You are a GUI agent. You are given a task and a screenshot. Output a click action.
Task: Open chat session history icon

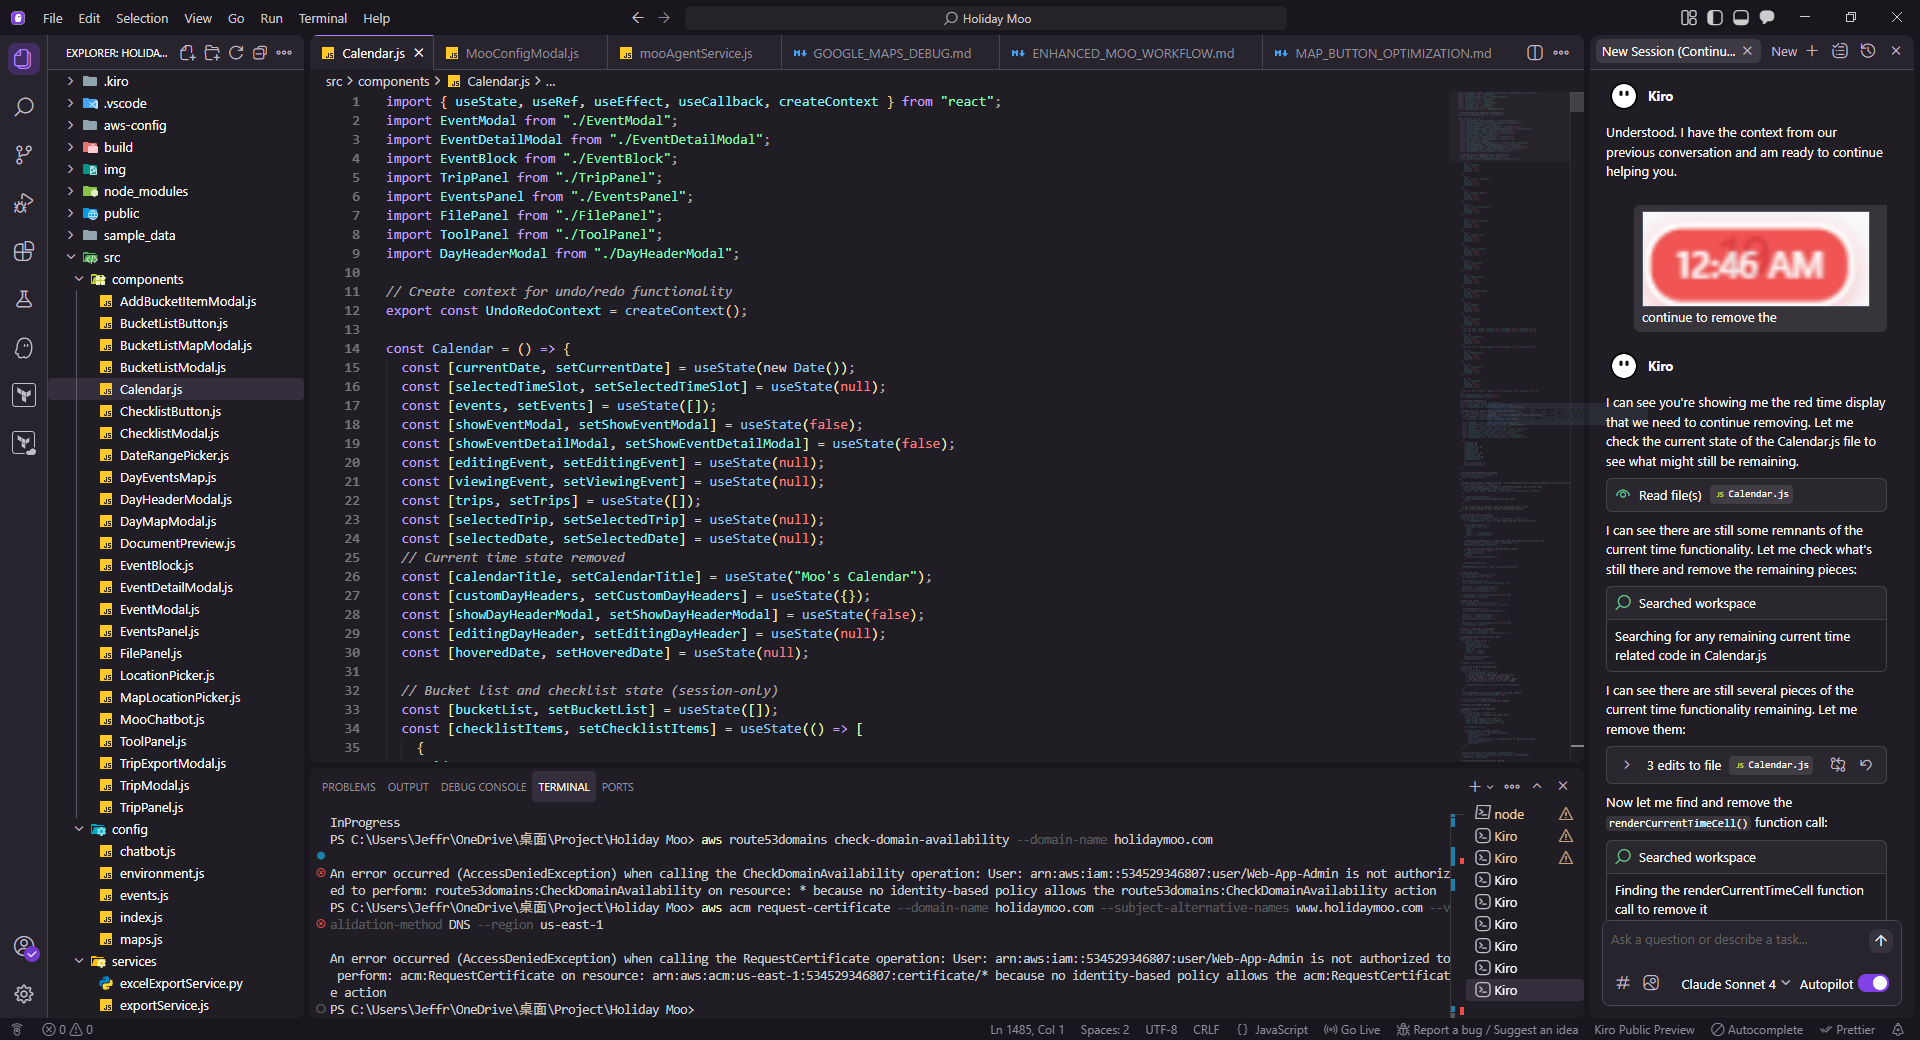(1868, 51)
